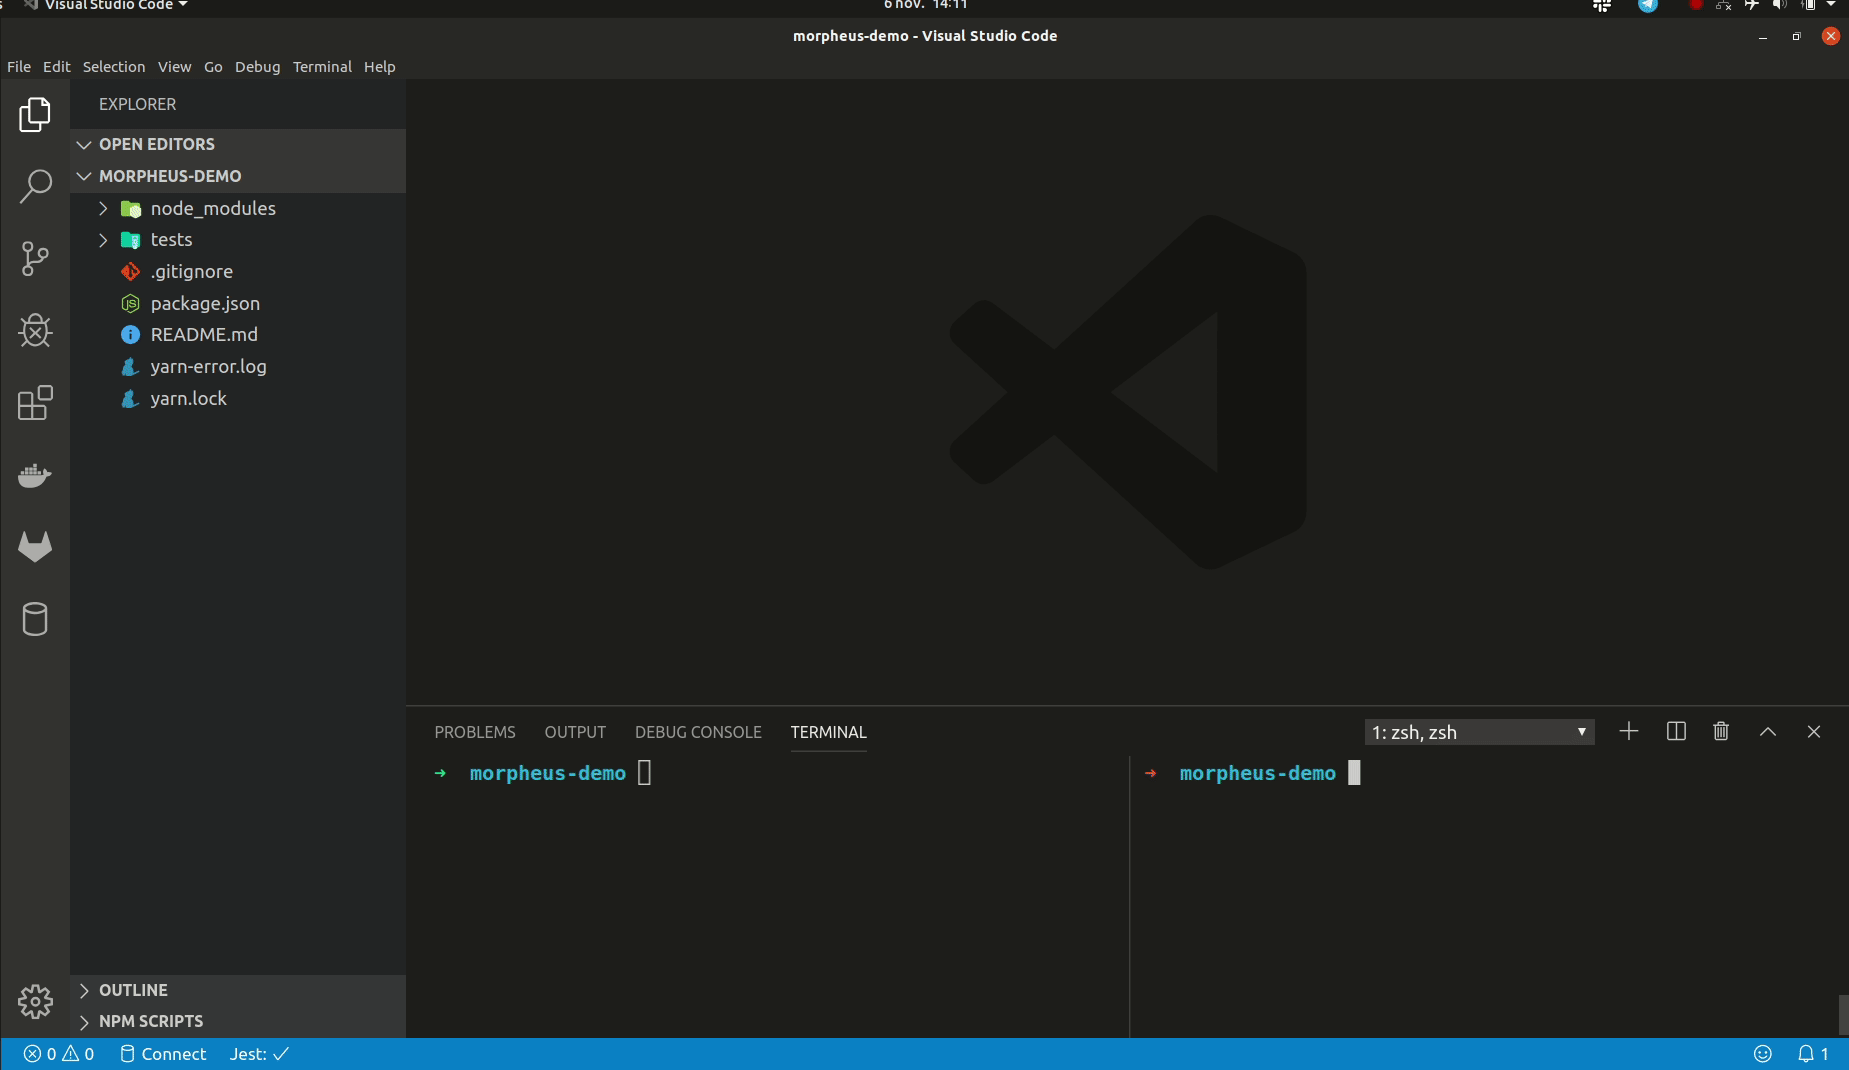
Task: Open the Help menu
Action: coord(379,67)
